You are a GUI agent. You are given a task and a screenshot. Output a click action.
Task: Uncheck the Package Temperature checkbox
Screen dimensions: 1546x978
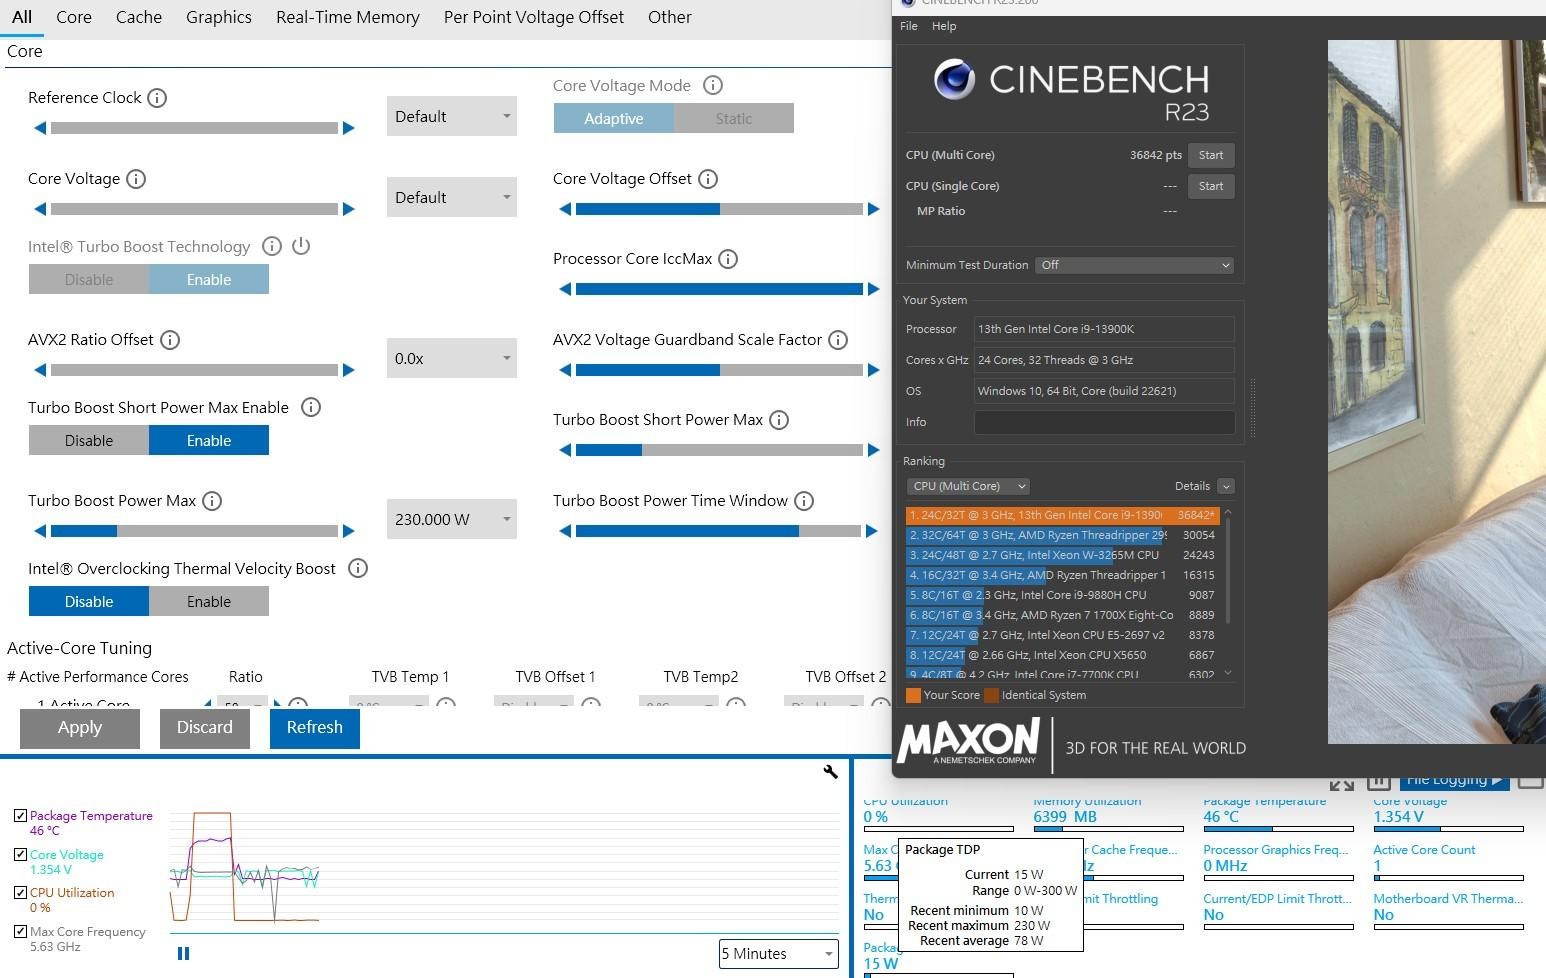(20, 816)
